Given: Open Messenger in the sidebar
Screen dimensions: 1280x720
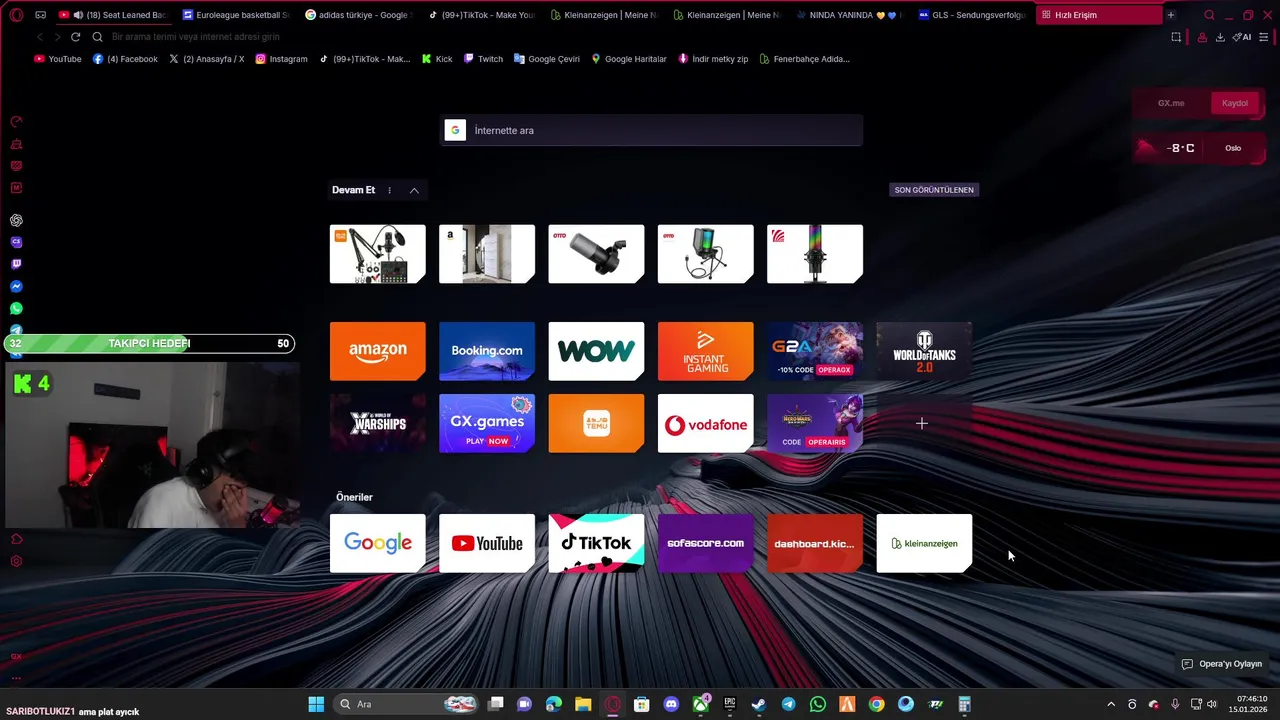Looking at the screenshot, I should click(16, 286).
